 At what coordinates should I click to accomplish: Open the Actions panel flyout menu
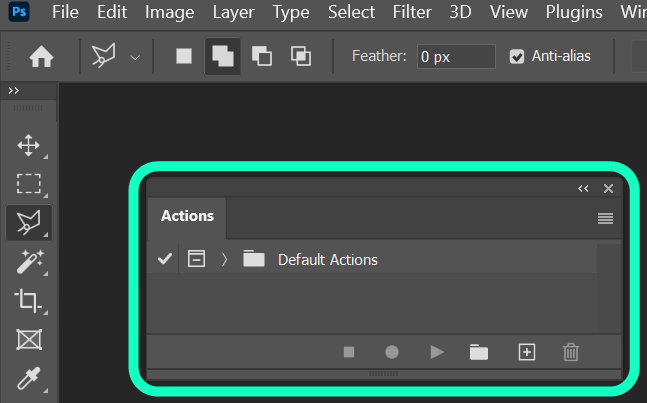(605, 218)
